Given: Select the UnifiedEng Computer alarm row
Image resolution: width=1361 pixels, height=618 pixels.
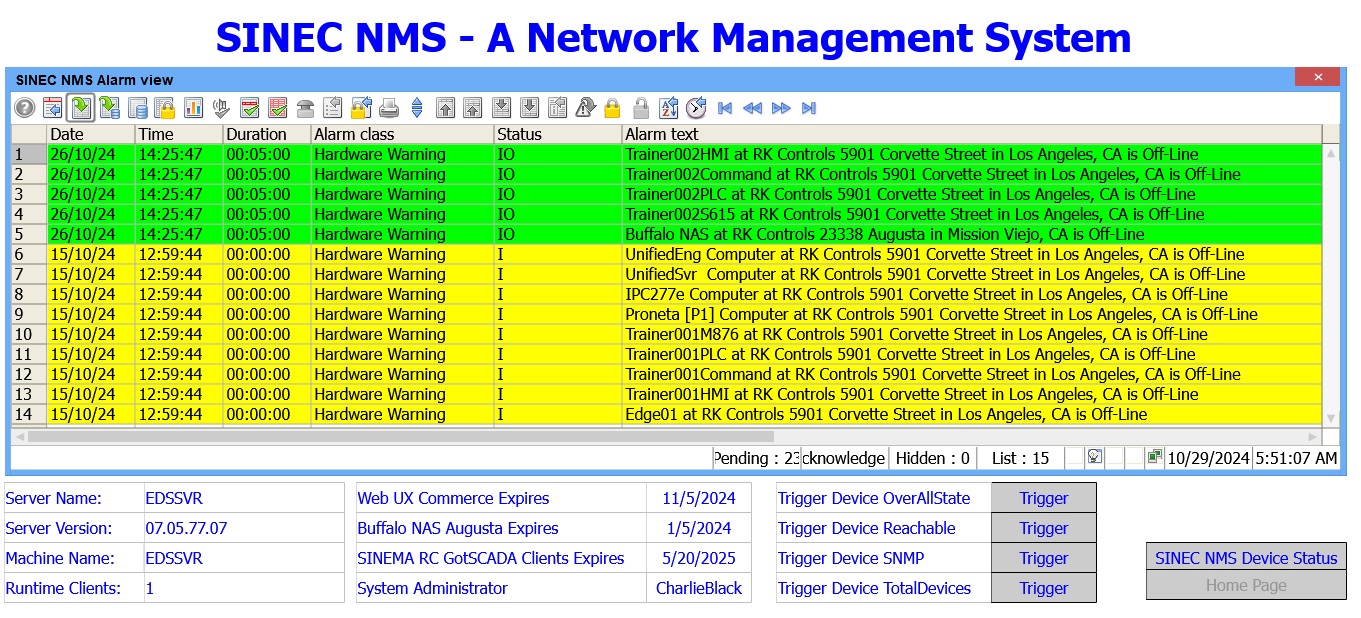Looking at the screenshot, I should tap(667, 254).
